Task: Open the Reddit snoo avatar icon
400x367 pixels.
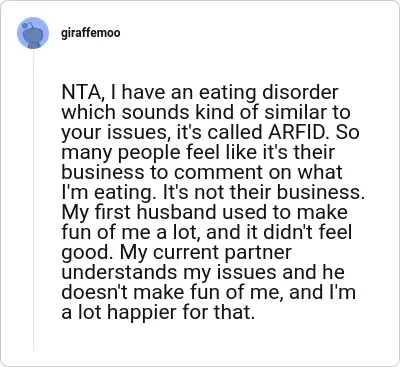Action: pos(33,33)
